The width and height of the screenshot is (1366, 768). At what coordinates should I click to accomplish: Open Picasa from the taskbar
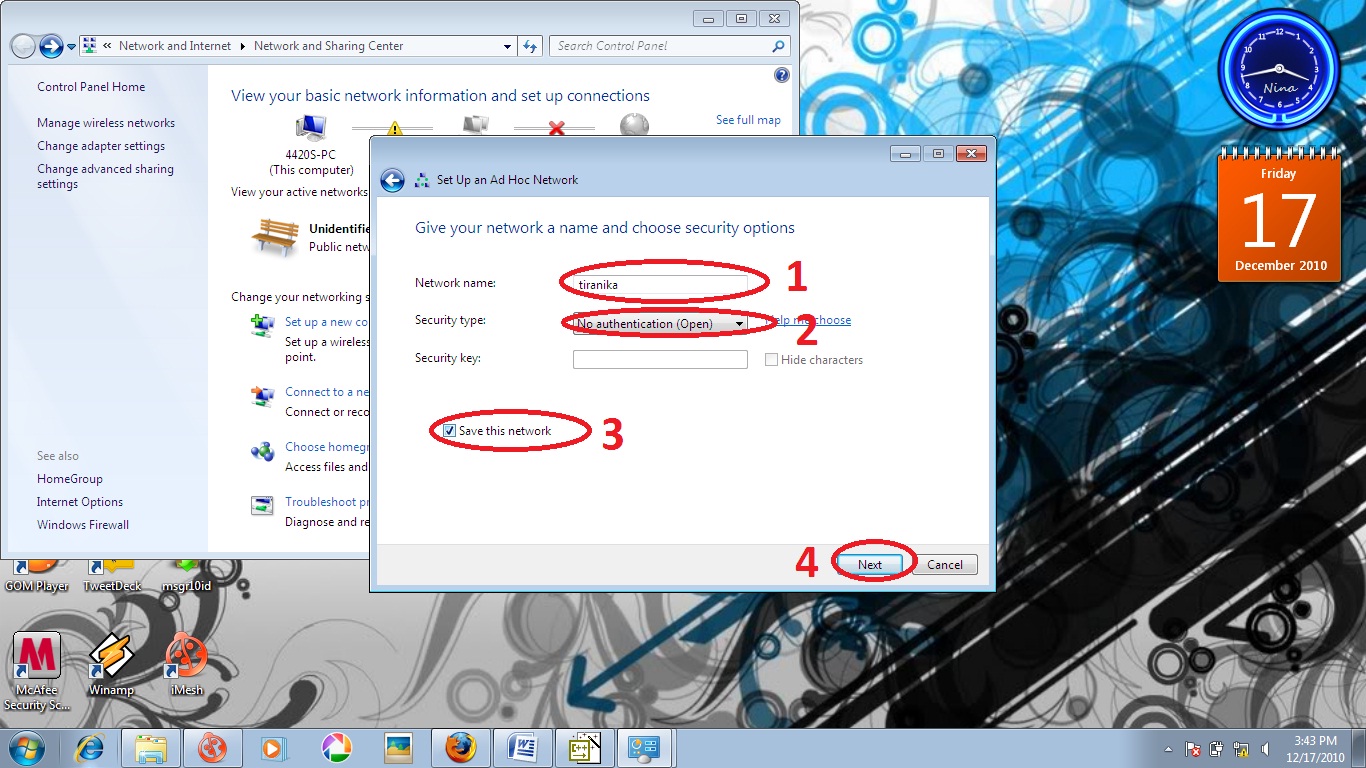pyautogui.click(x=336, y=748)
